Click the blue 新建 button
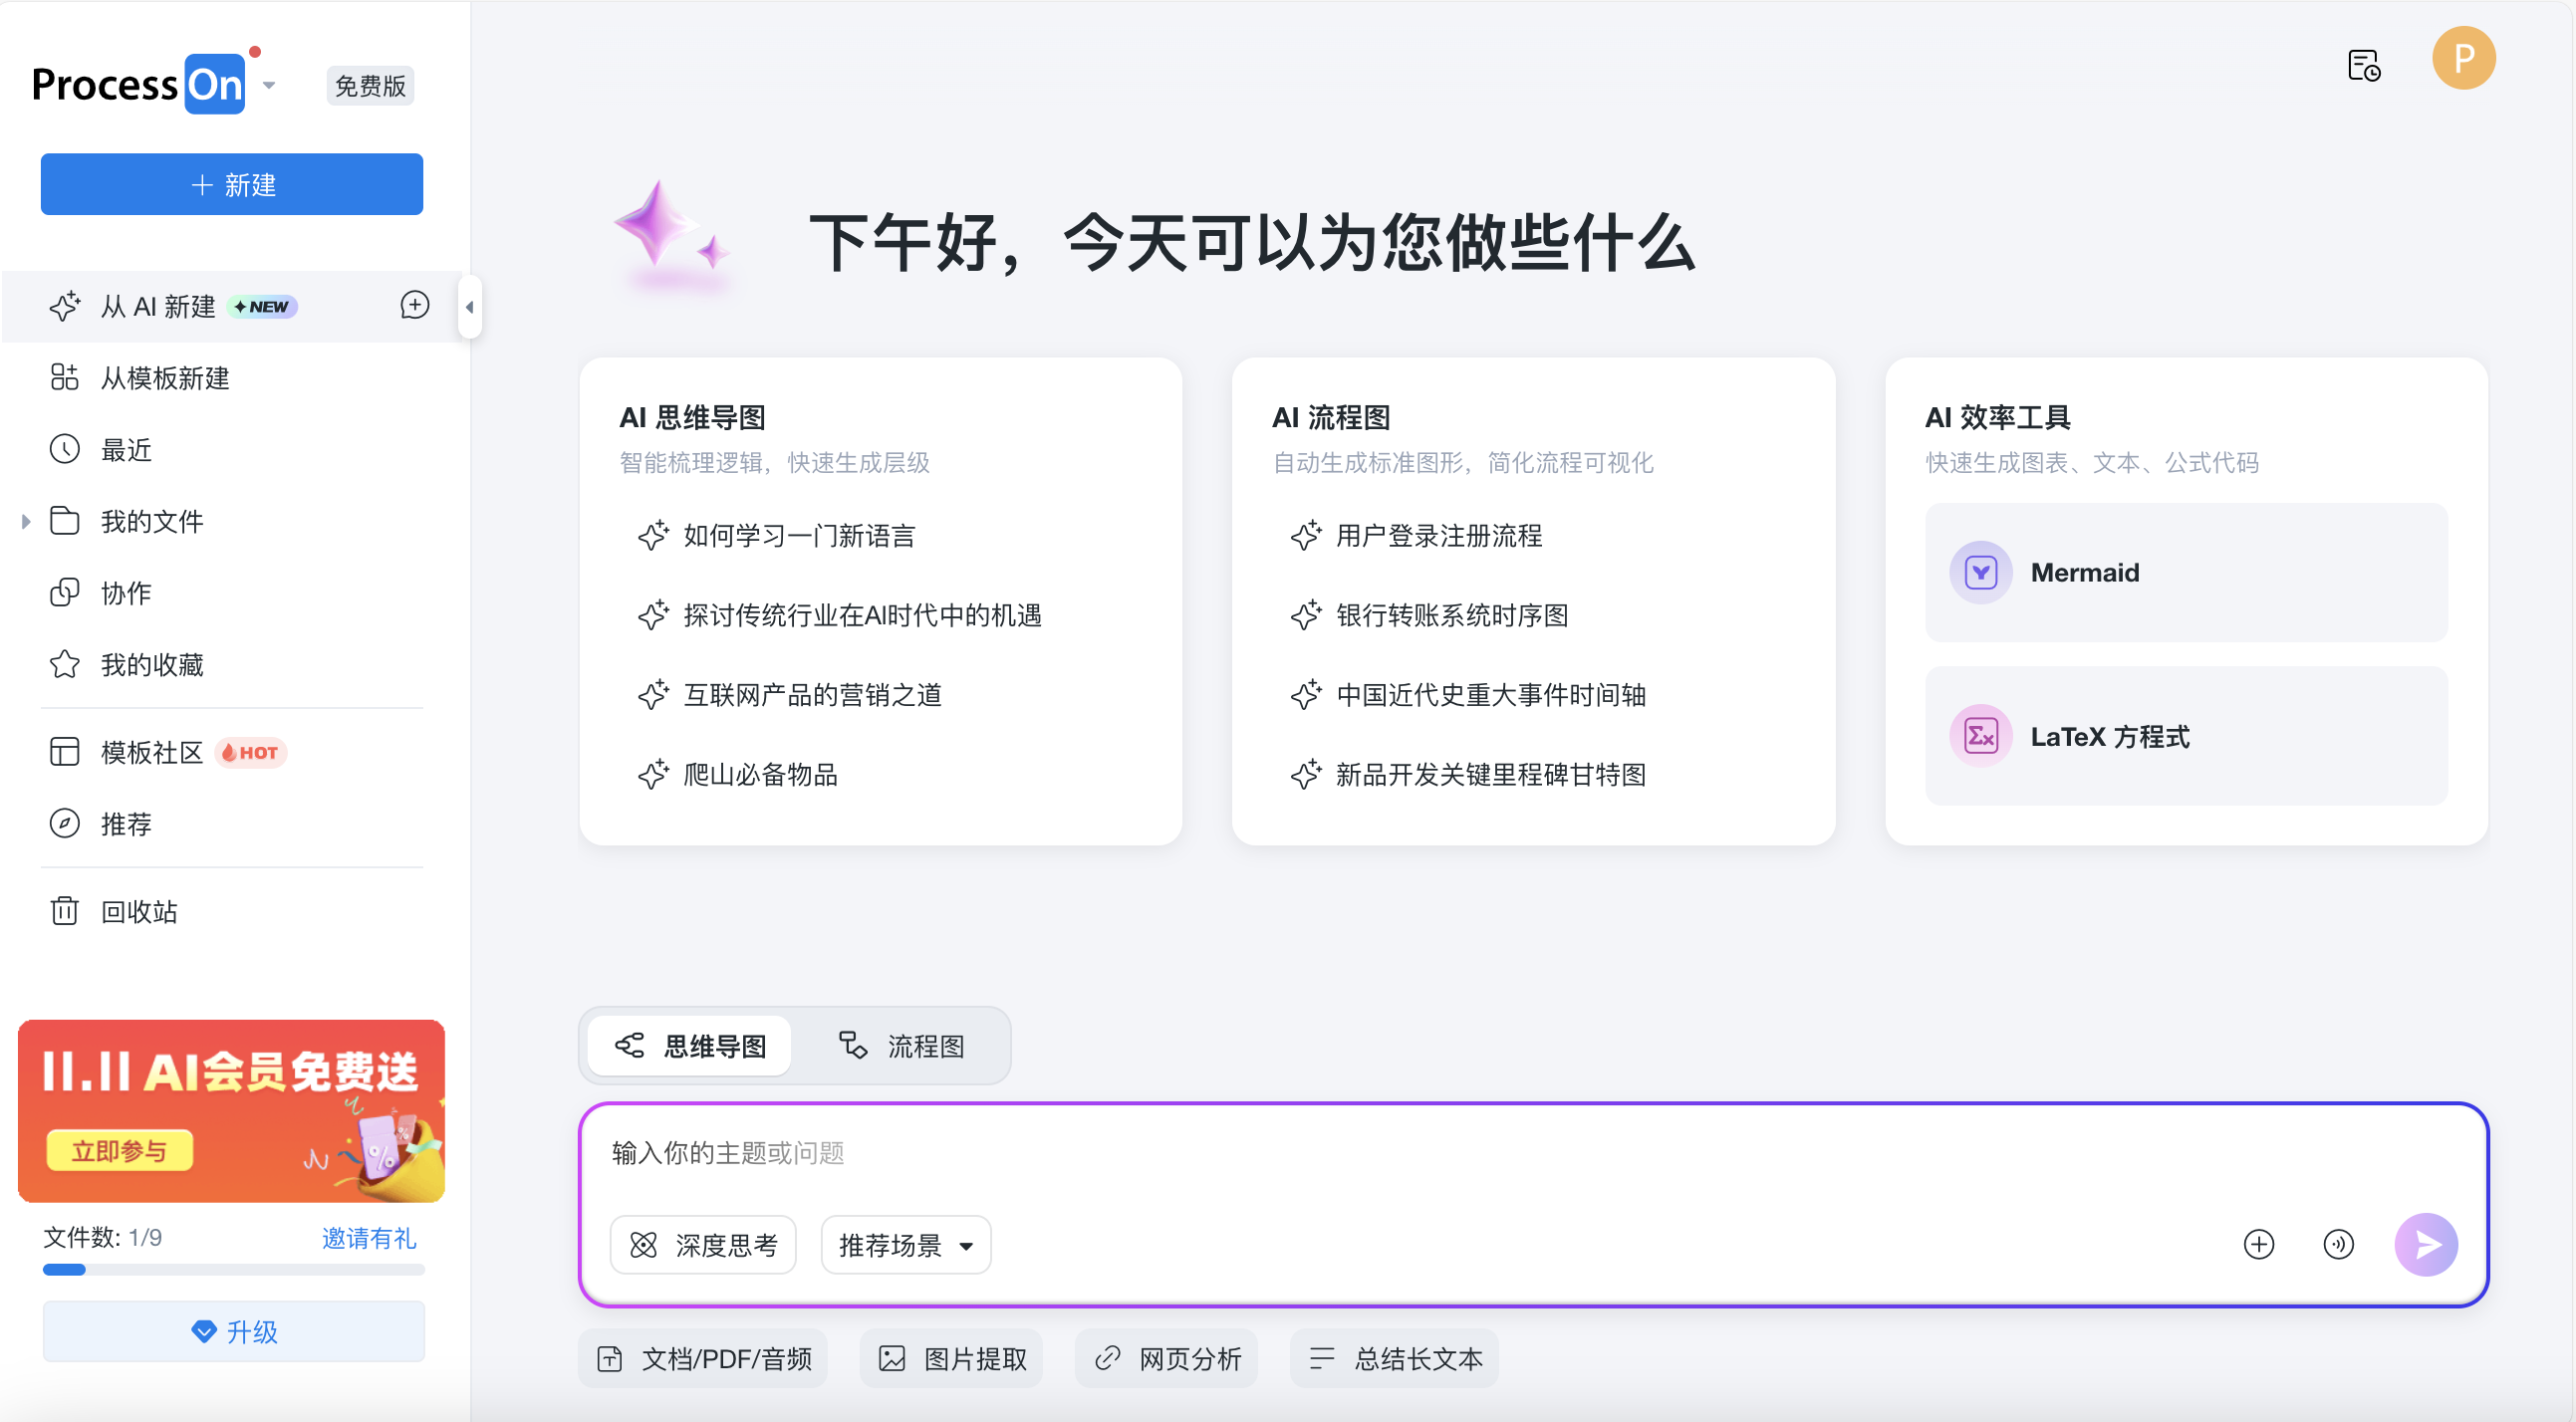Screen dimensions: 2576x1422 click(x=232, y=185)
